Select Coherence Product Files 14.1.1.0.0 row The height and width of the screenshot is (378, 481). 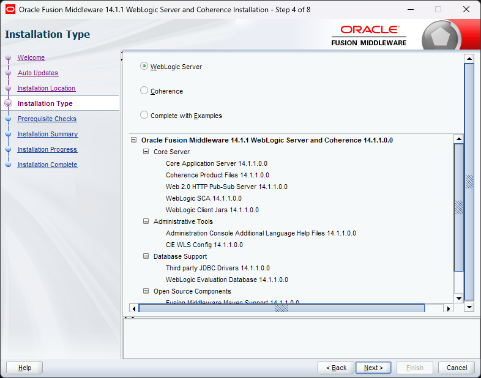[x=217, y=175]
